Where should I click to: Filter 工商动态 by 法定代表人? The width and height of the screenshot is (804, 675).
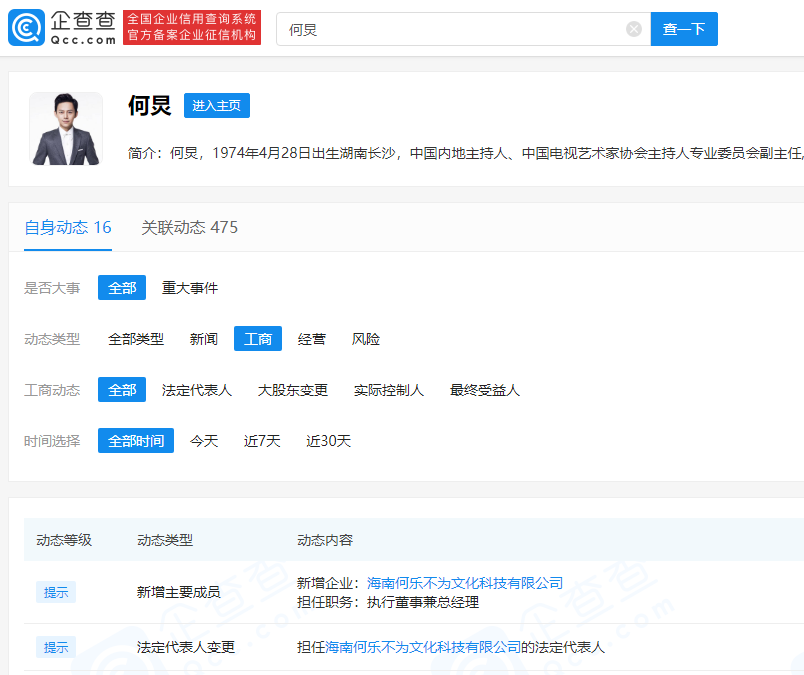197,390
